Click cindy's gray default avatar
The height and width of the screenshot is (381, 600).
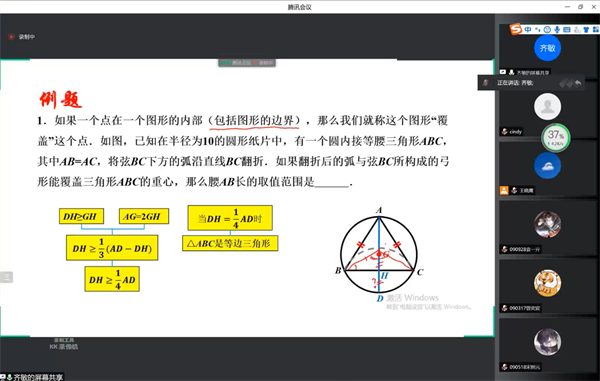tap(547, 107)
